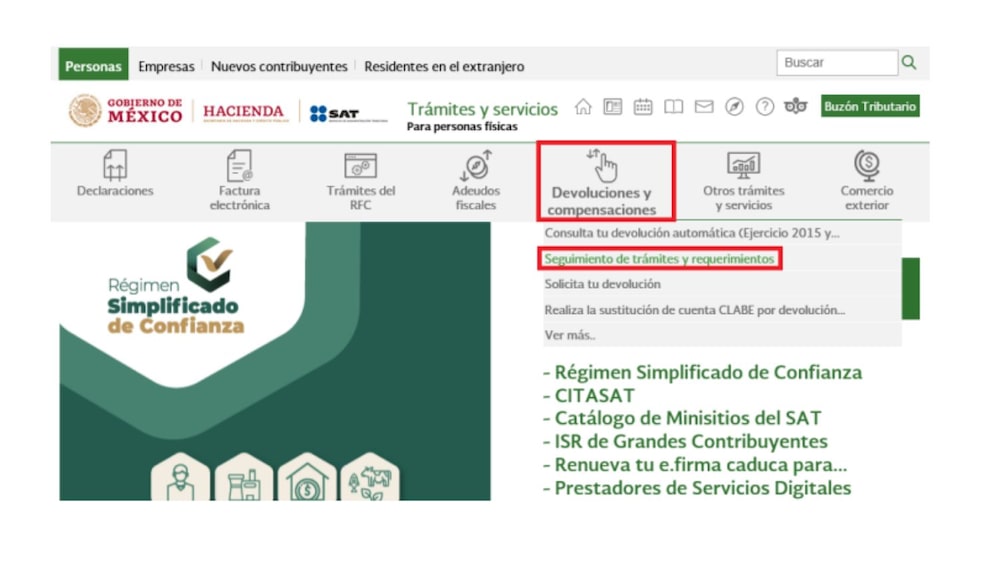Click the compass icon
Image resolution: width=1000 pixels, height=562 pixels.
[x=734, y=107]
